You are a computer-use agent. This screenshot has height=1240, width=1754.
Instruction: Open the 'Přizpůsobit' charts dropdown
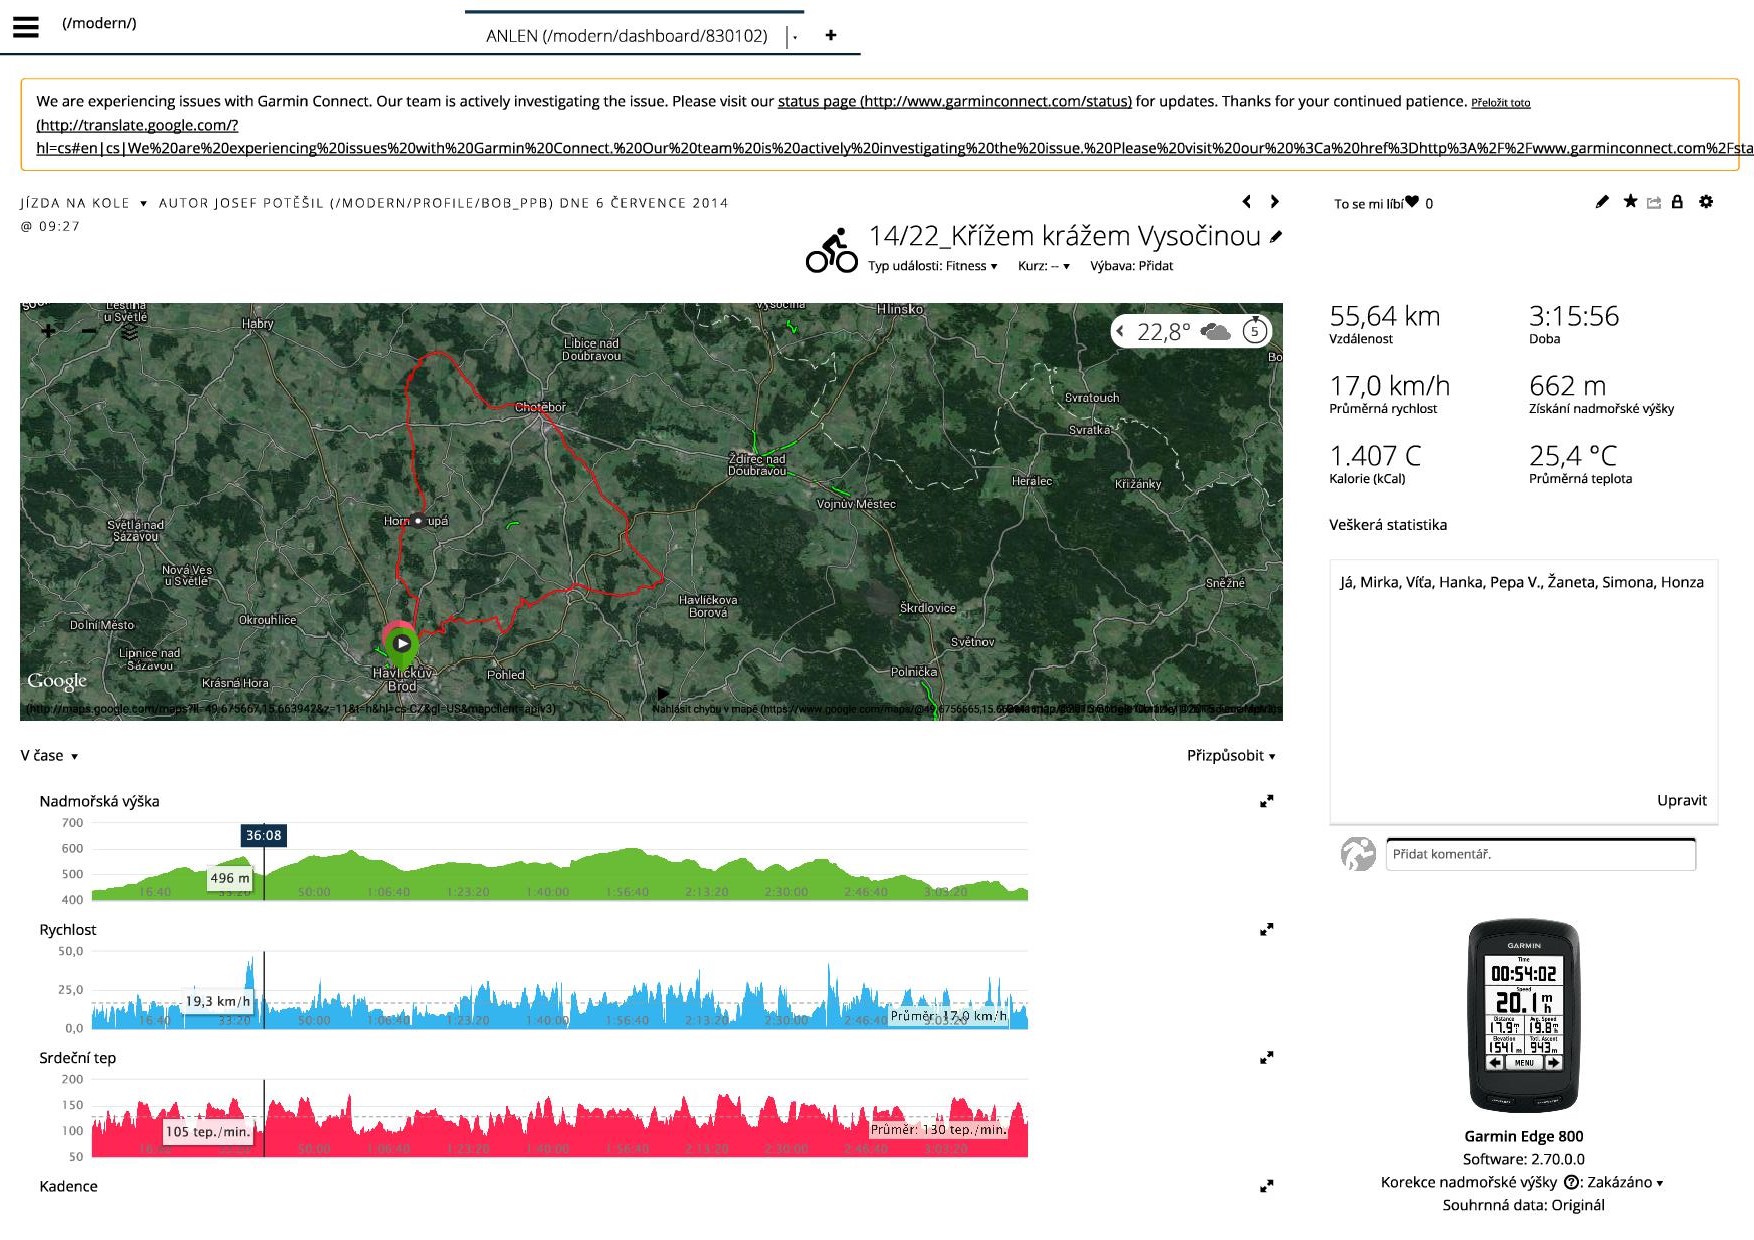click(1230, 756)
